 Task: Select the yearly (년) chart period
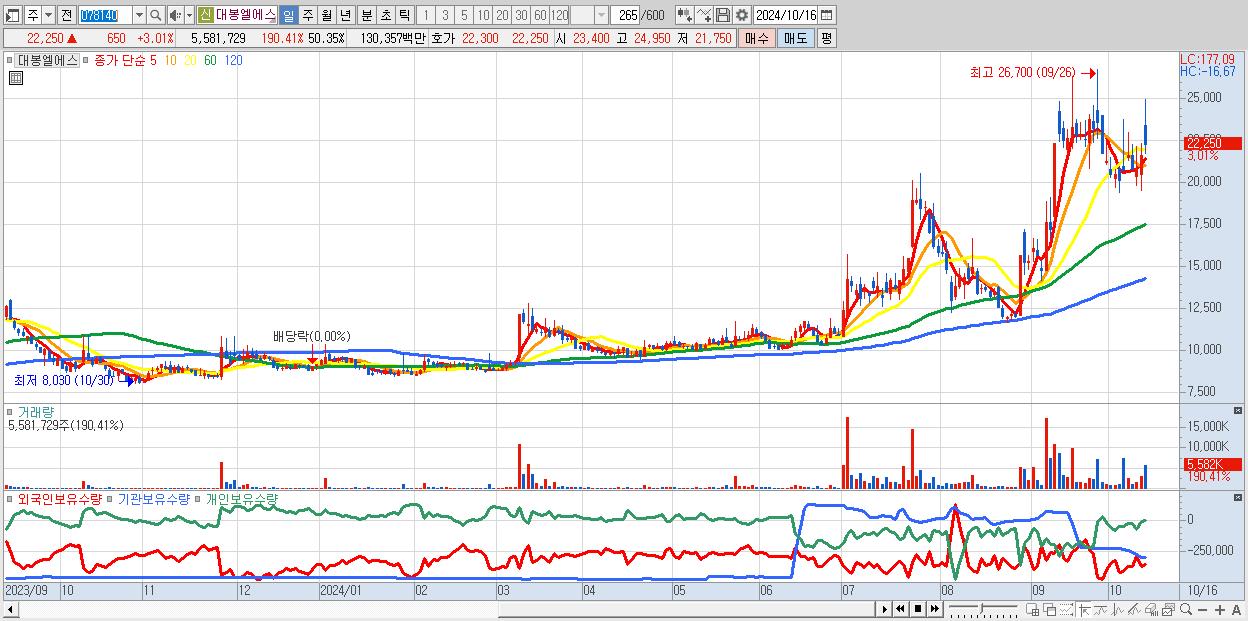345,15
